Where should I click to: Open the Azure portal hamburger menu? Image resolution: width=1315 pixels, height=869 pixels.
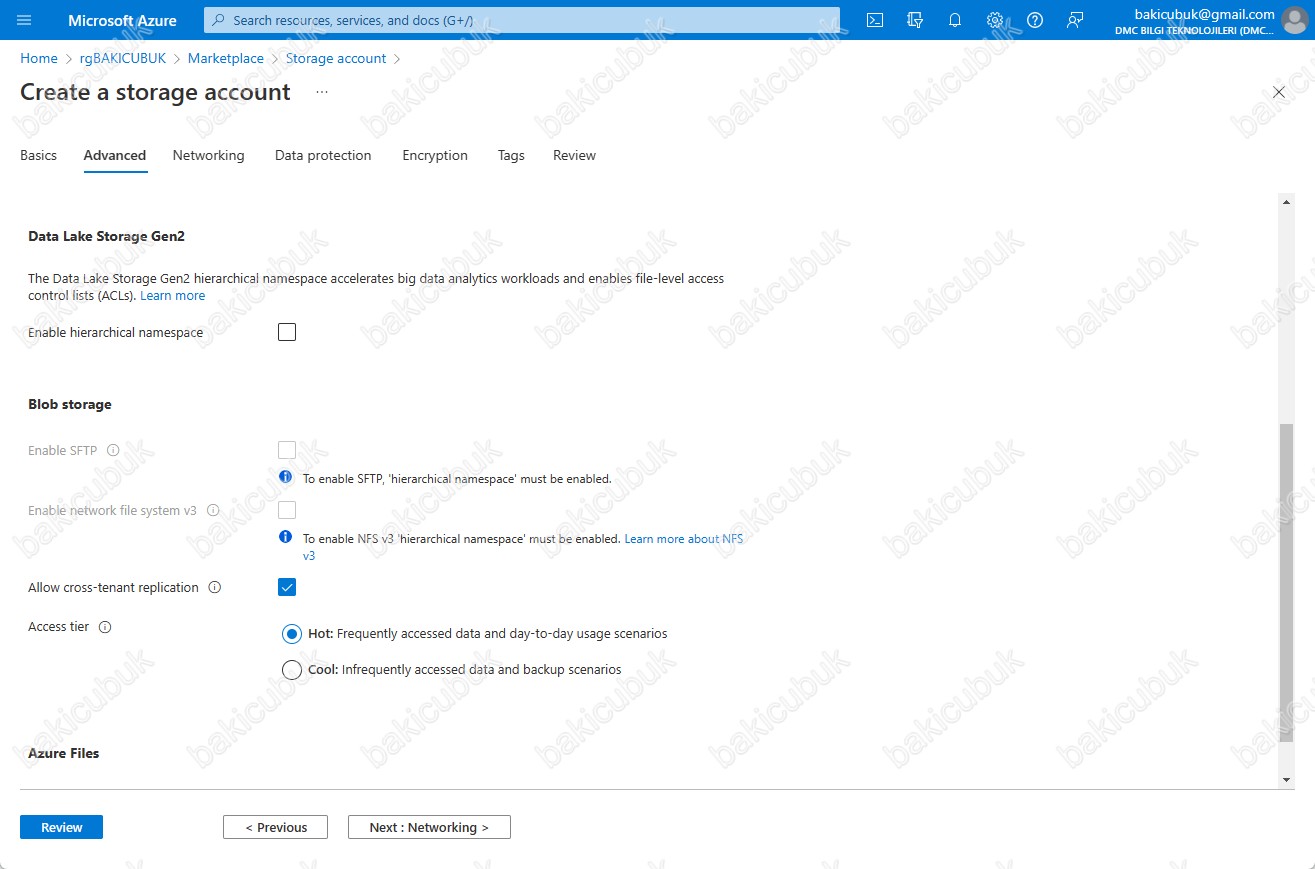[25, 20]
